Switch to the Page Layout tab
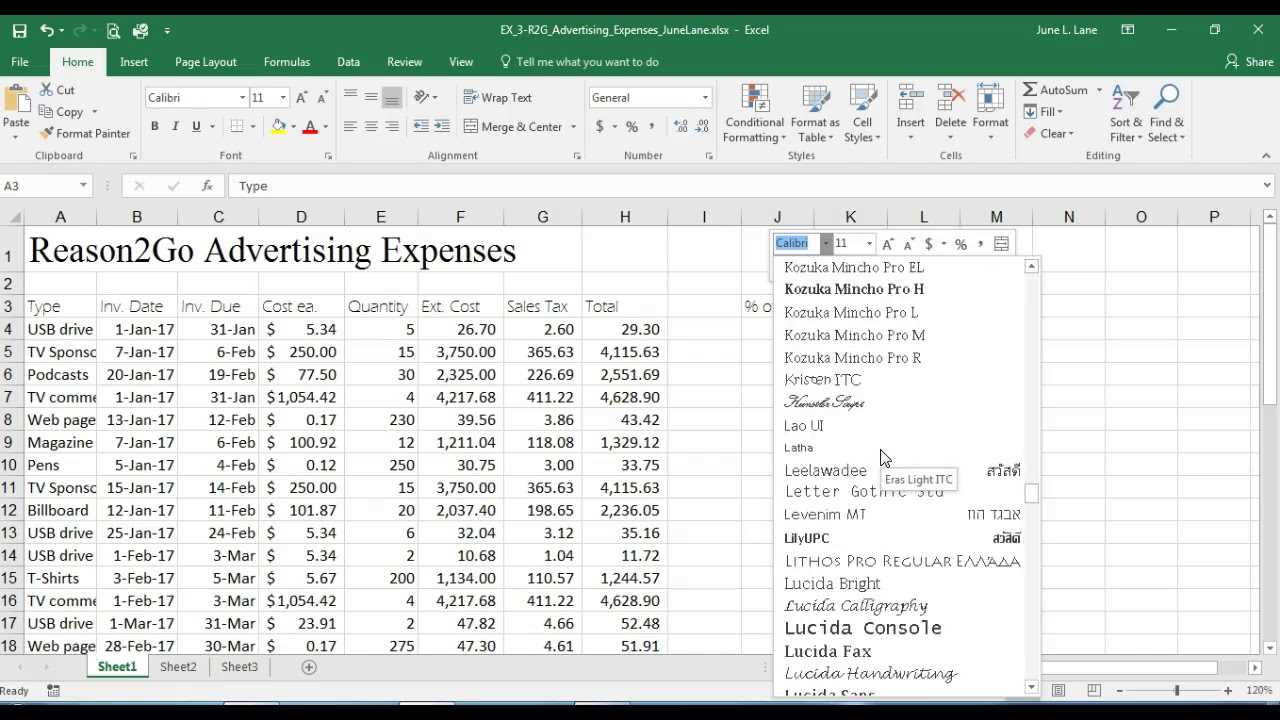Image resolution: width=1280 pixels, height=720 pixels. tap(206, 62)
